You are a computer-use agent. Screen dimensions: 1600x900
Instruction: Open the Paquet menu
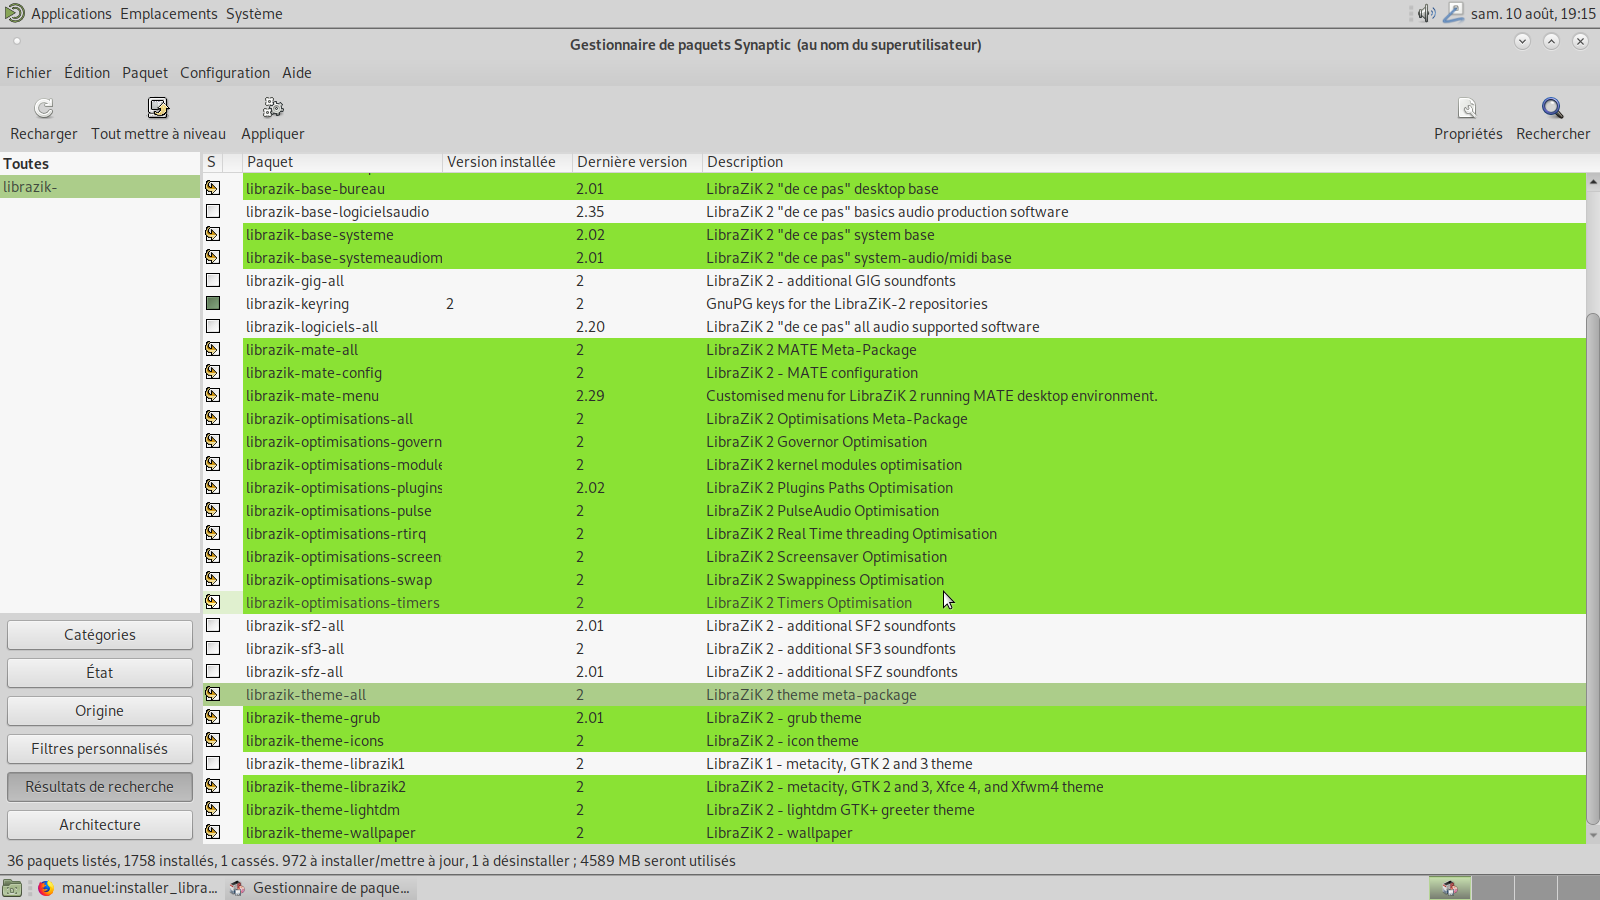click(145, 73)
